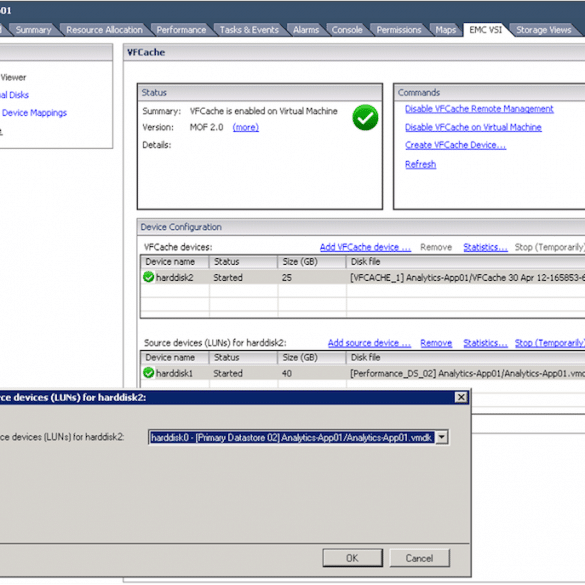585x585 pixels.
Task: Click Stop (Temporarily) for source devices
Action: pos(550,343)
